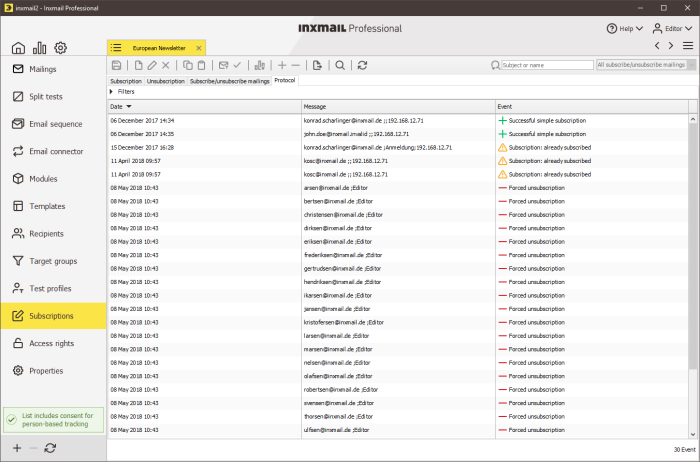Image resolution: width=700 pixels, height=462 pixels.
Task: Click the plus add toolbar icon
Action: [282, 65]
